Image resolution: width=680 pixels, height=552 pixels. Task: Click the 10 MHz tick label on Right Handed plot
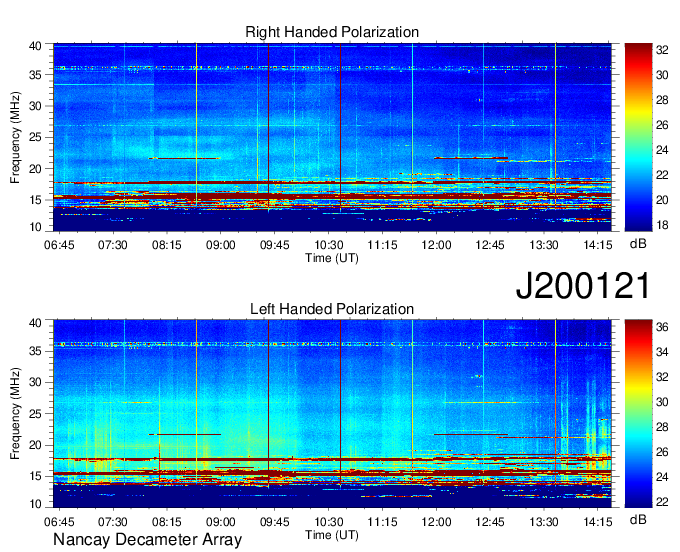[35, 227]
